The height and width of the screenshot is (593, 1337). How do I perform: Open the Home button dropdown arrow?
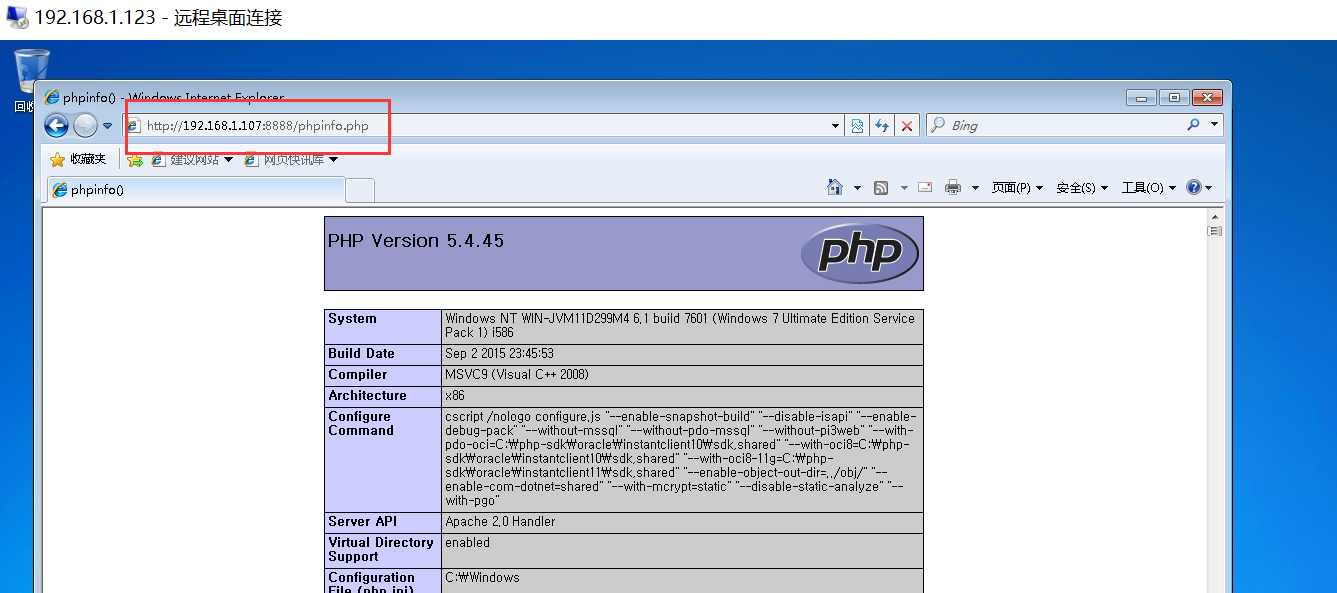click(x=857, y=188)
